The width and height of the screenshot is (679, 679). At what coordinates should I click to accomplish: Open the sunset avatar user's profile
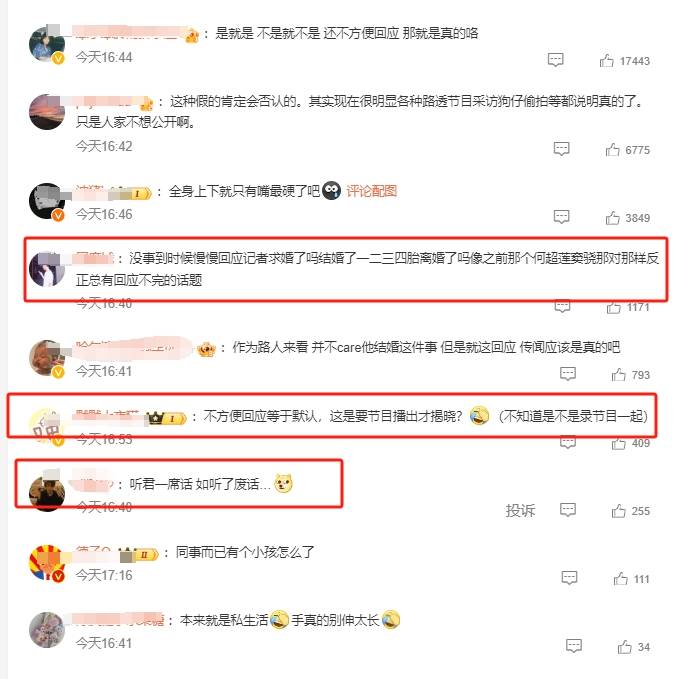pos(47,112)
